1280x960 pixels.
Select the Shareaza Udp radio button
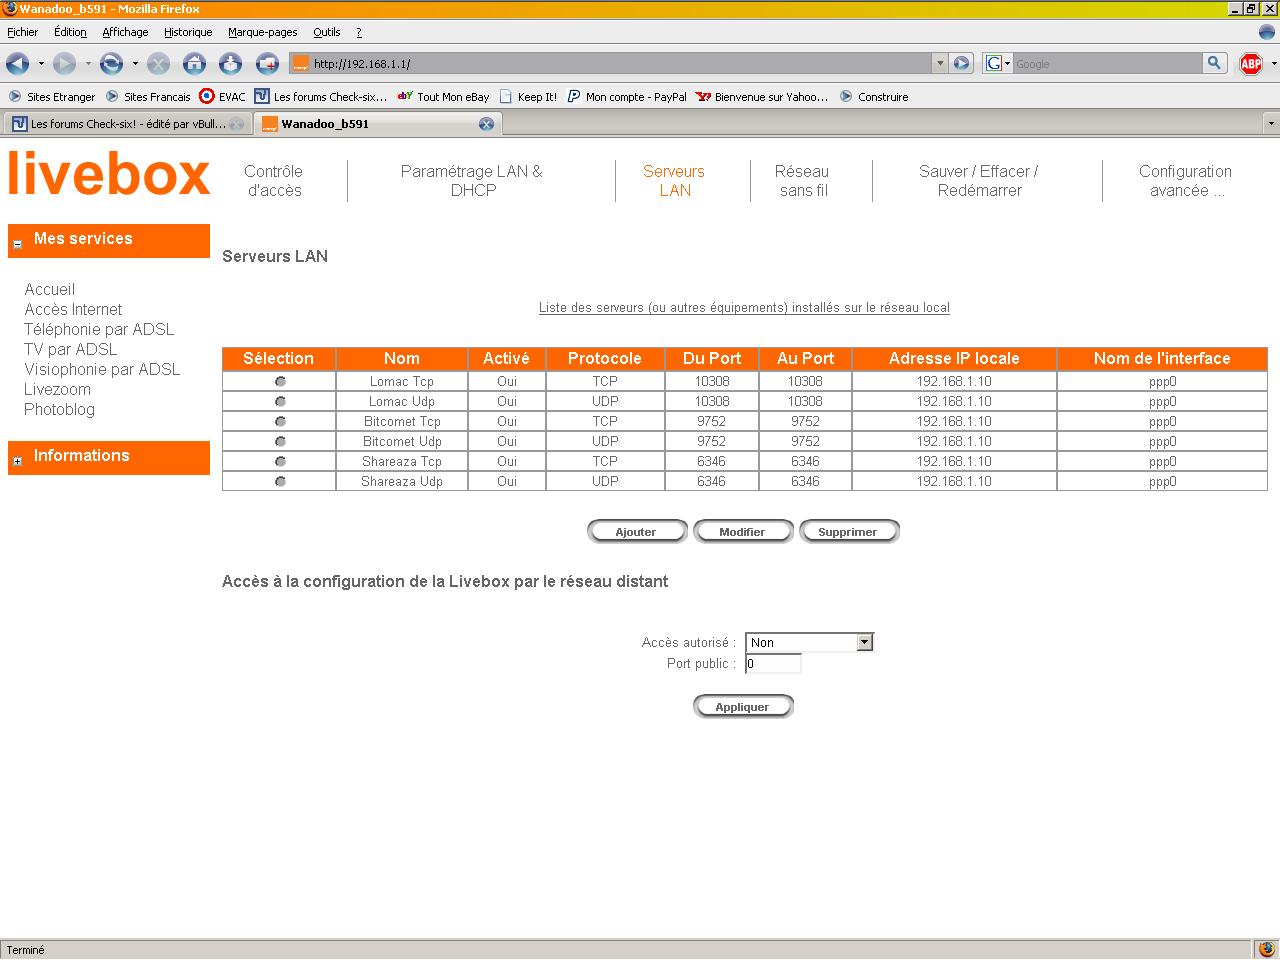click(x=280, y=482)
